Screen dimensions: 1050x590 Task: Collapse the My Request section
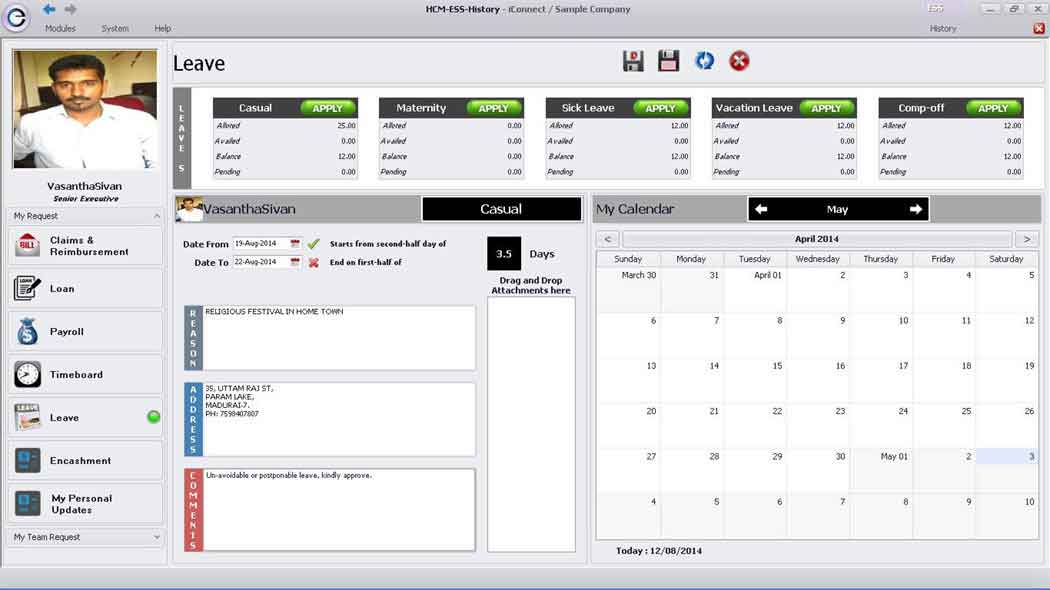click(x=157, y=216)
